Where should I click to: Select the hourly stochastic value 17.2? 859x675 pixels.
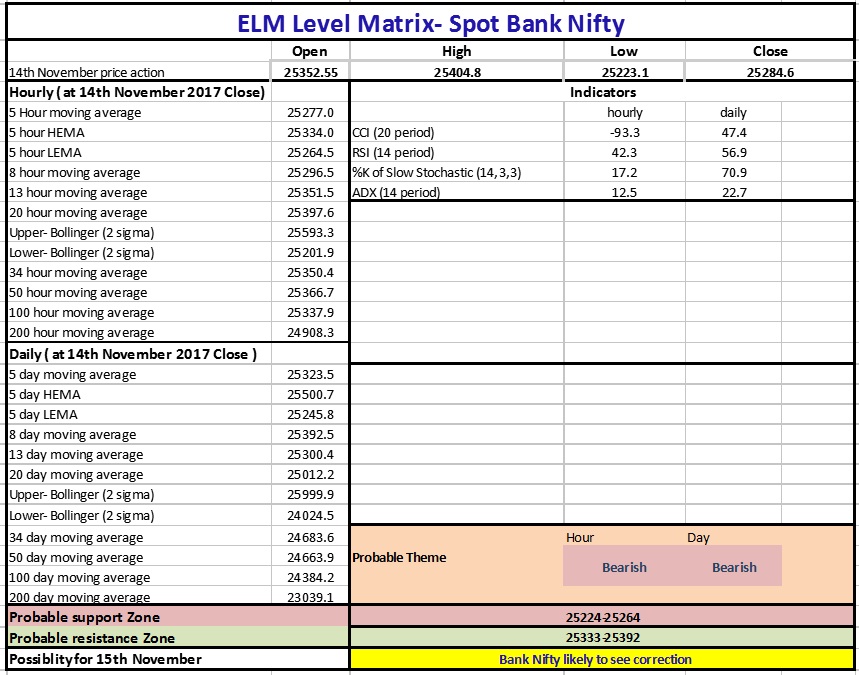click(625, 173)
